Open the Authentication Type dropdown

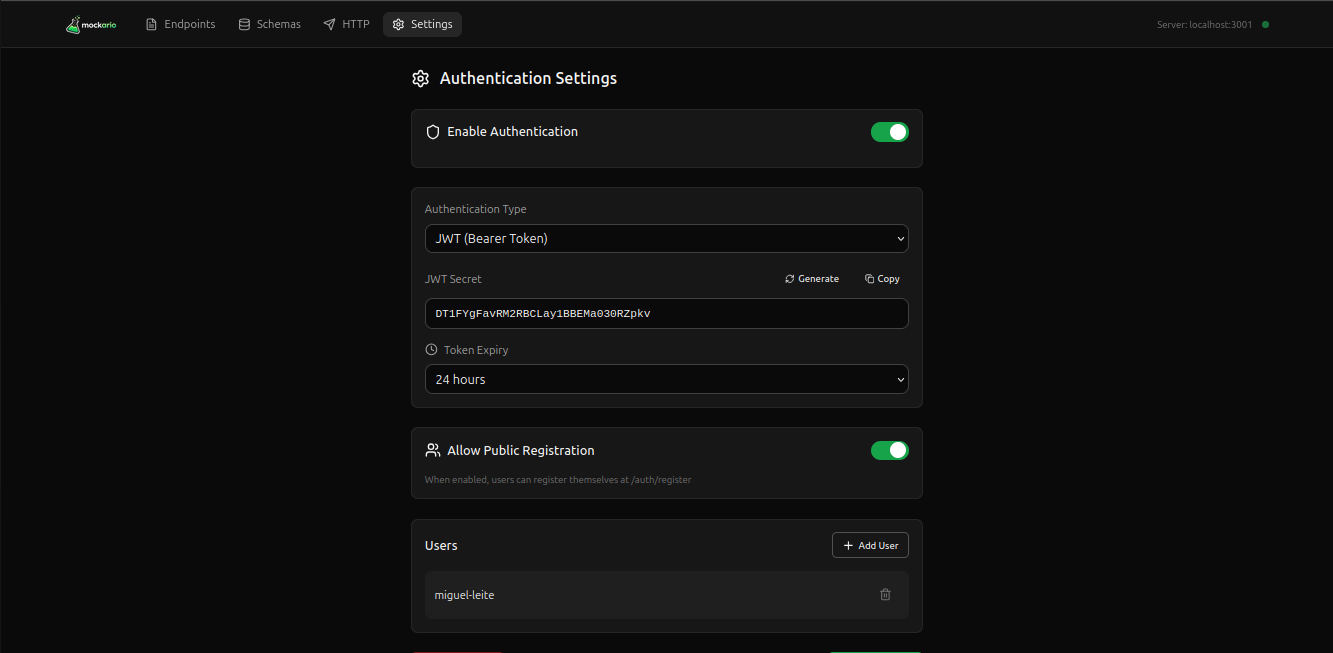coord(666,239)
